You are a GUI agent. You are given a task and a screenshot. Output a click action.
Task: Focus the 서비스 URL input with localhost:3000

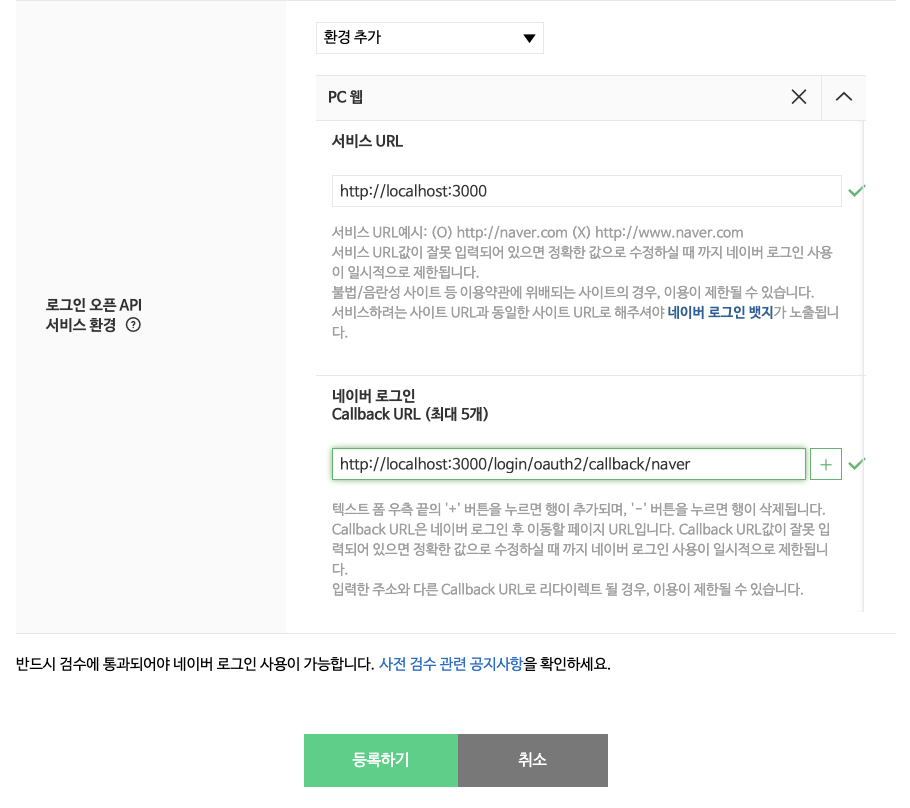(x=587, y=191)
